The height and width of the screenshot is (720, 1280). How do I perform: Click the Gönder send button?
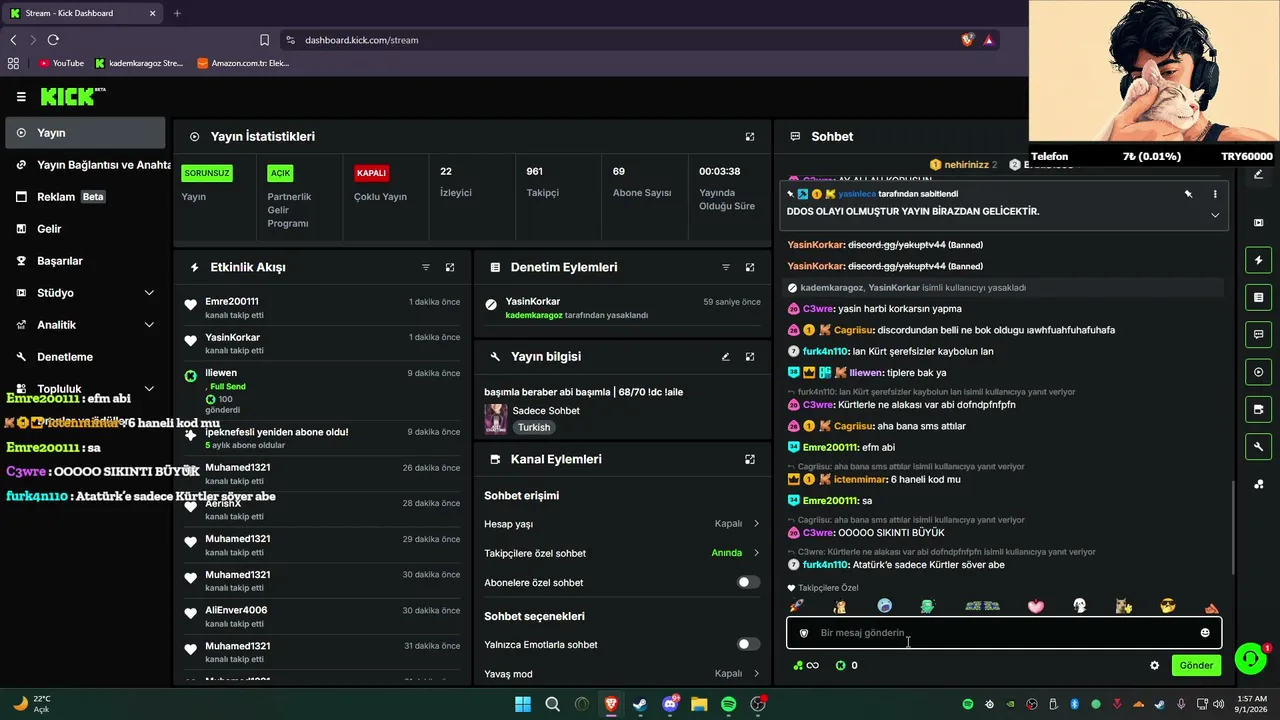1196,665
